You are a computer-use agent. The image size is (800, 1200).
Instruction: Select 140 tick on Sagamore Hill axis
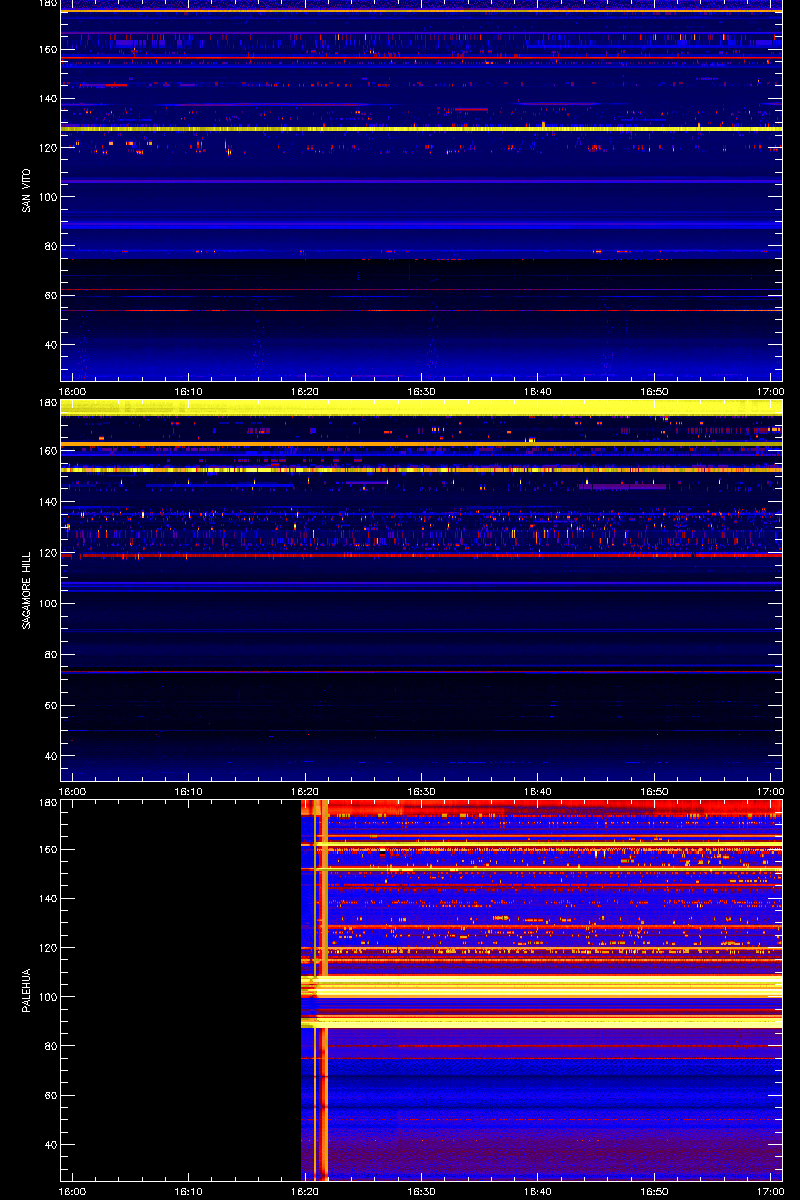(47, 502)
